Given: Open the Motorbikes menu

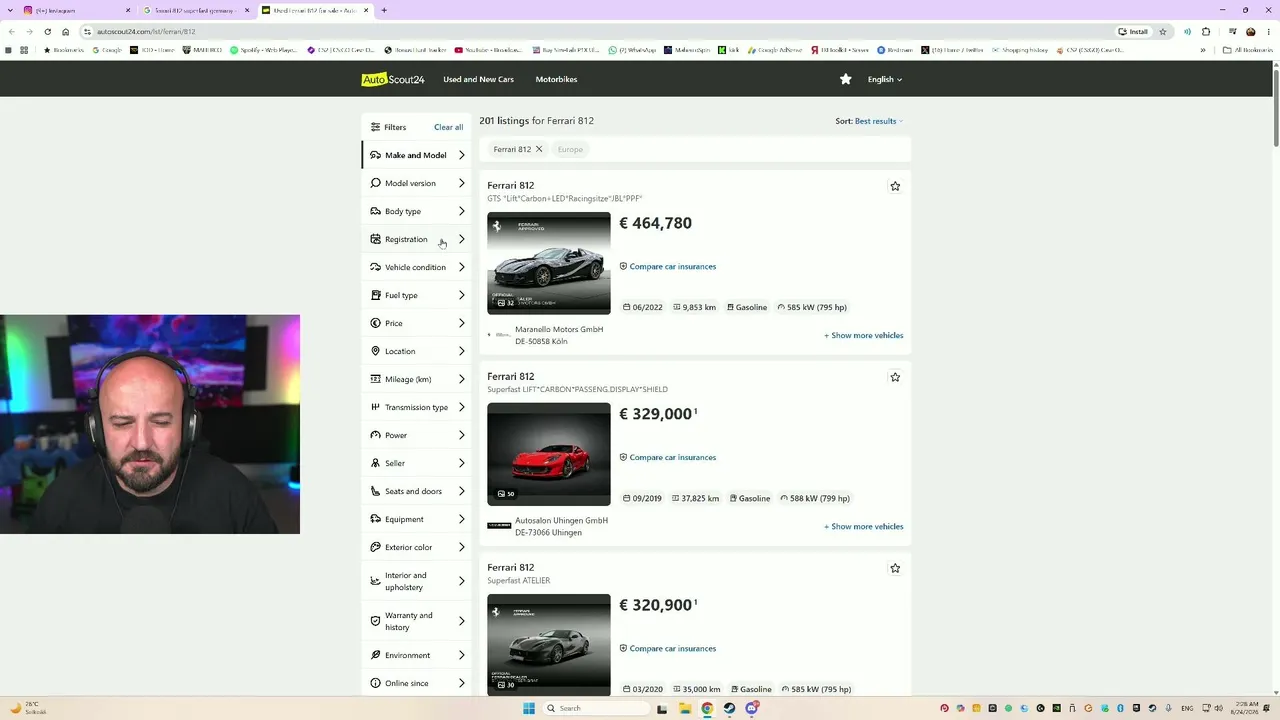Looking at the screenshot, I should click(556, 79).
